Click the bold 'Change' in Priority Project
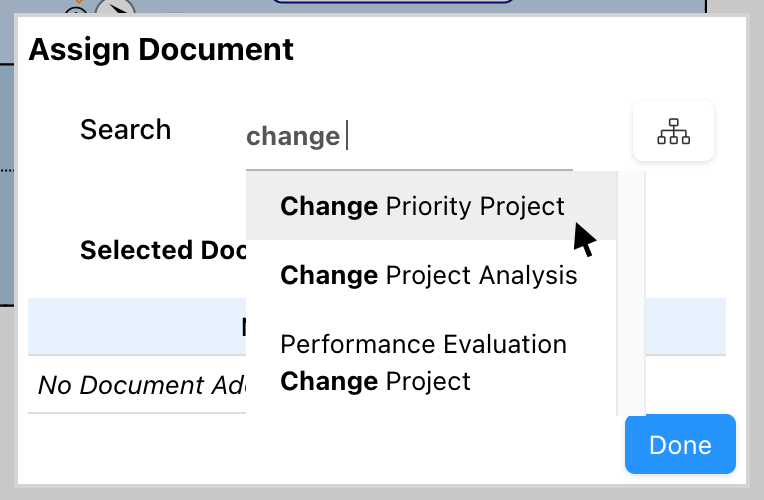 (x=328, y=206)
